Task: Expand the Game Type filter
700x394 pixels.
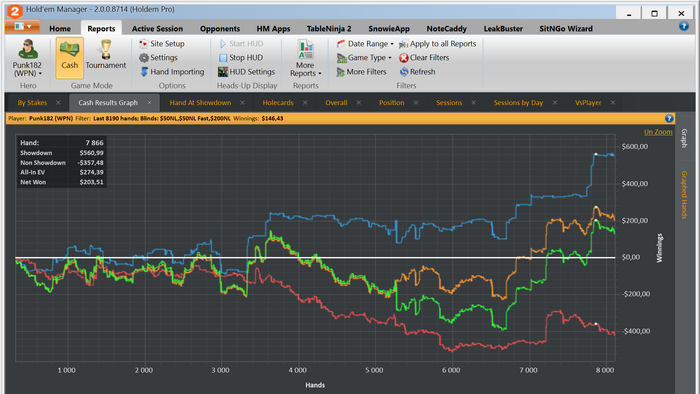Action: click(x=364, y=58)
